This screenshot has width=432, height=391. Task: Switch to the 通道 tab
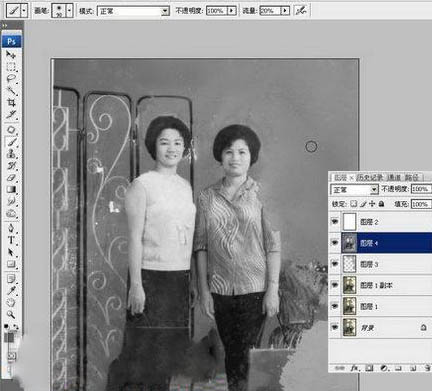tap(394, 177)
